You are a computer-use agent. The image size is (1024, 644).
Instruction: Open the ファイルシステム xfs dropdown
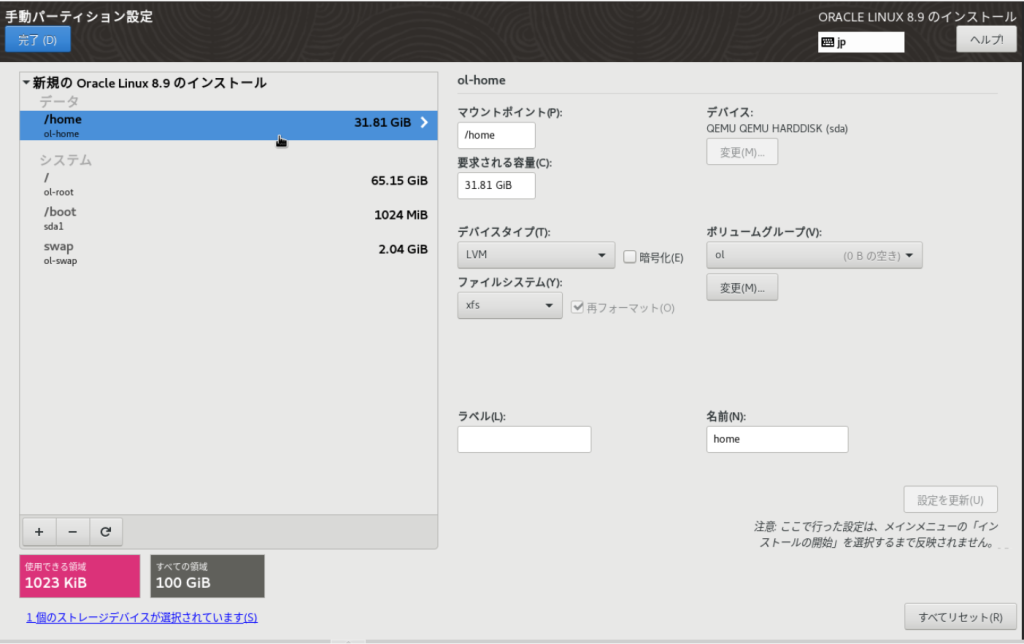tap(509, 305)
